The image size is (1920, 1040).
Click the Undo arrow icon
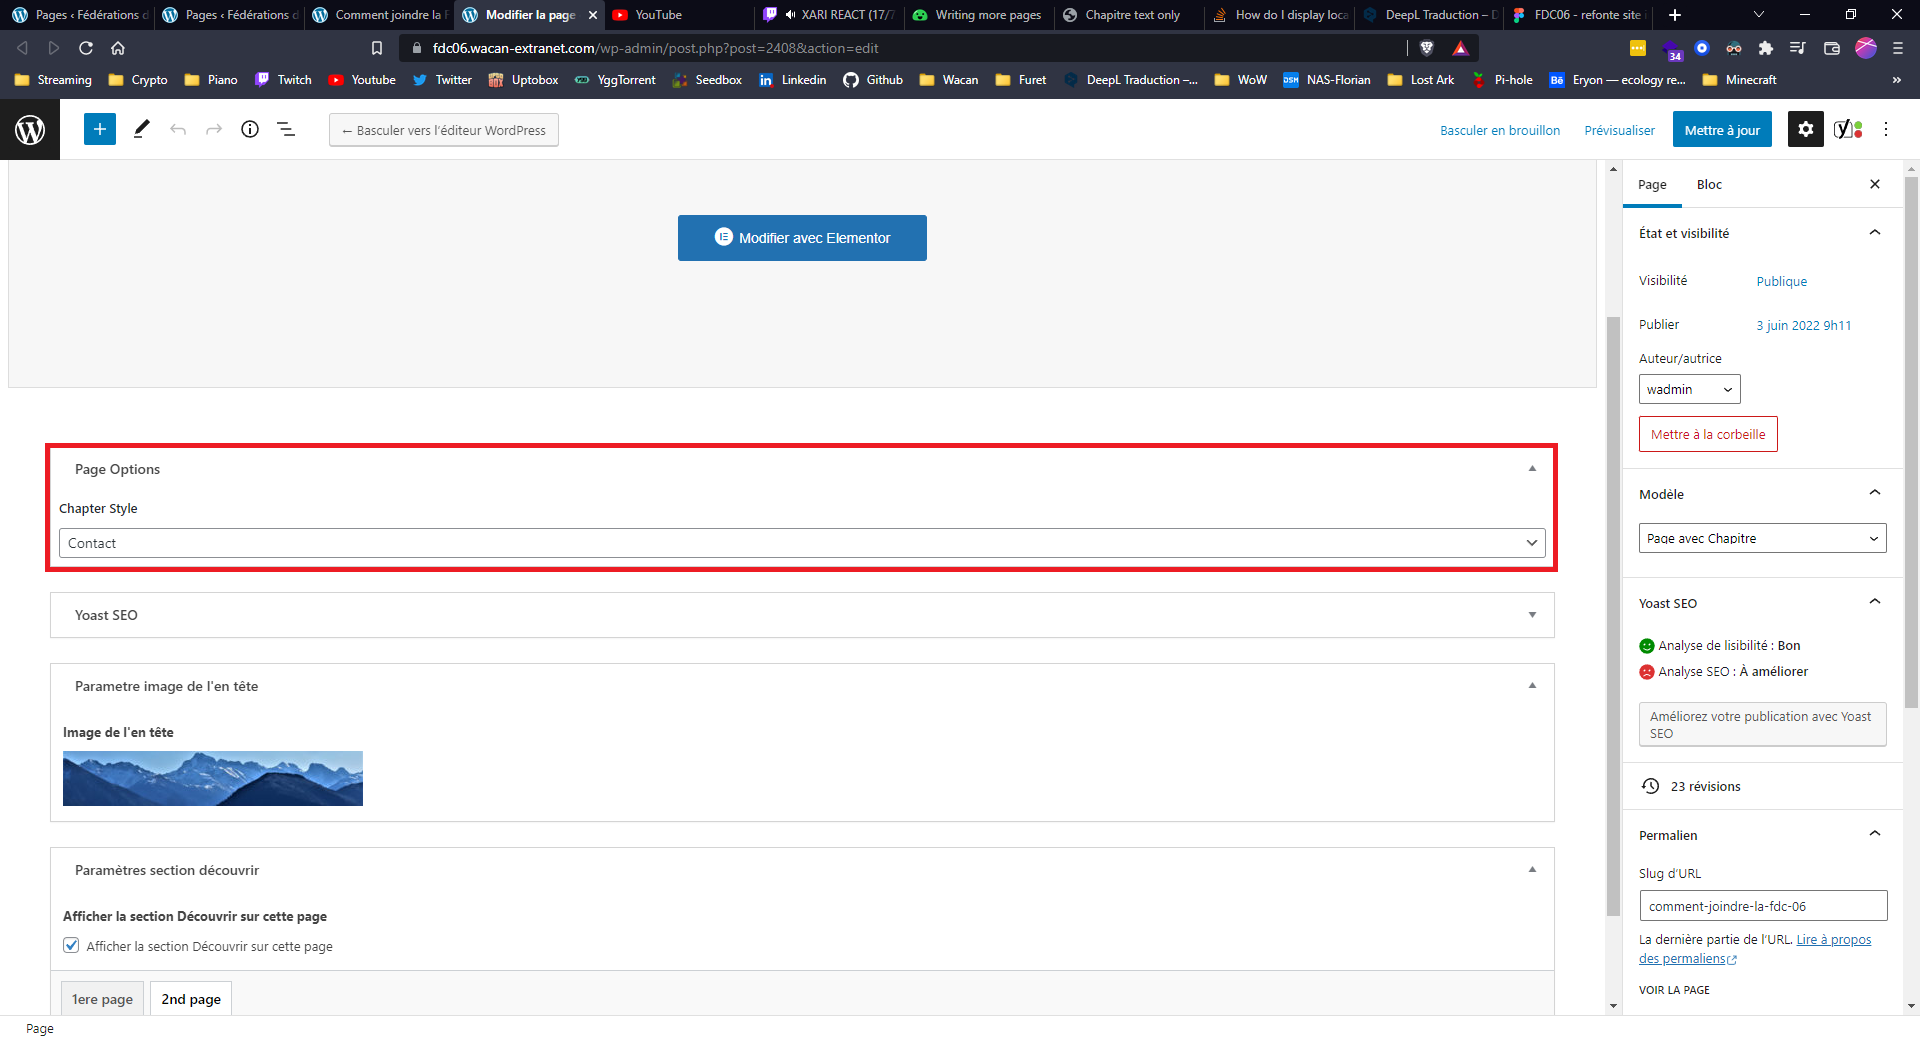178,129
